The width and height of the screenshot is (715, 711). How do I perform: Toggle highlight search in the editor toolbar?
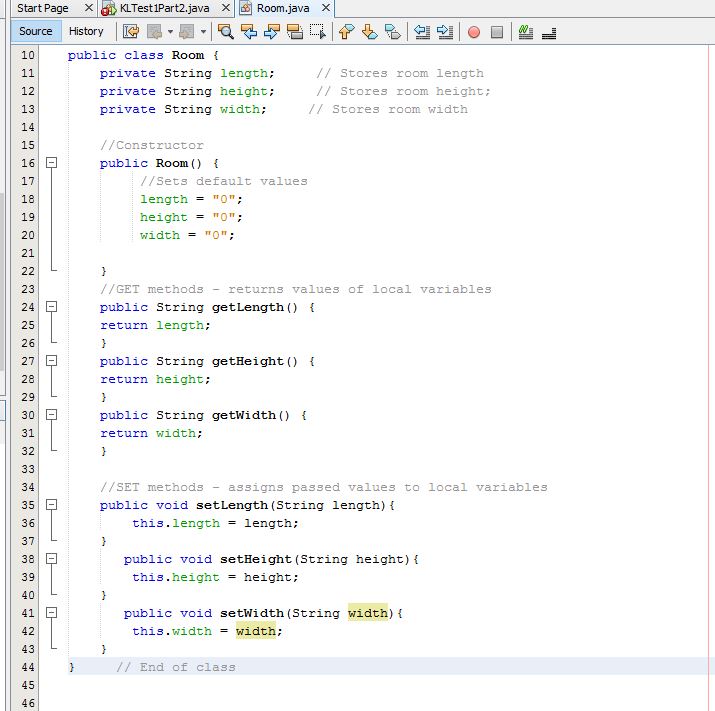click(x=295, y=32)
